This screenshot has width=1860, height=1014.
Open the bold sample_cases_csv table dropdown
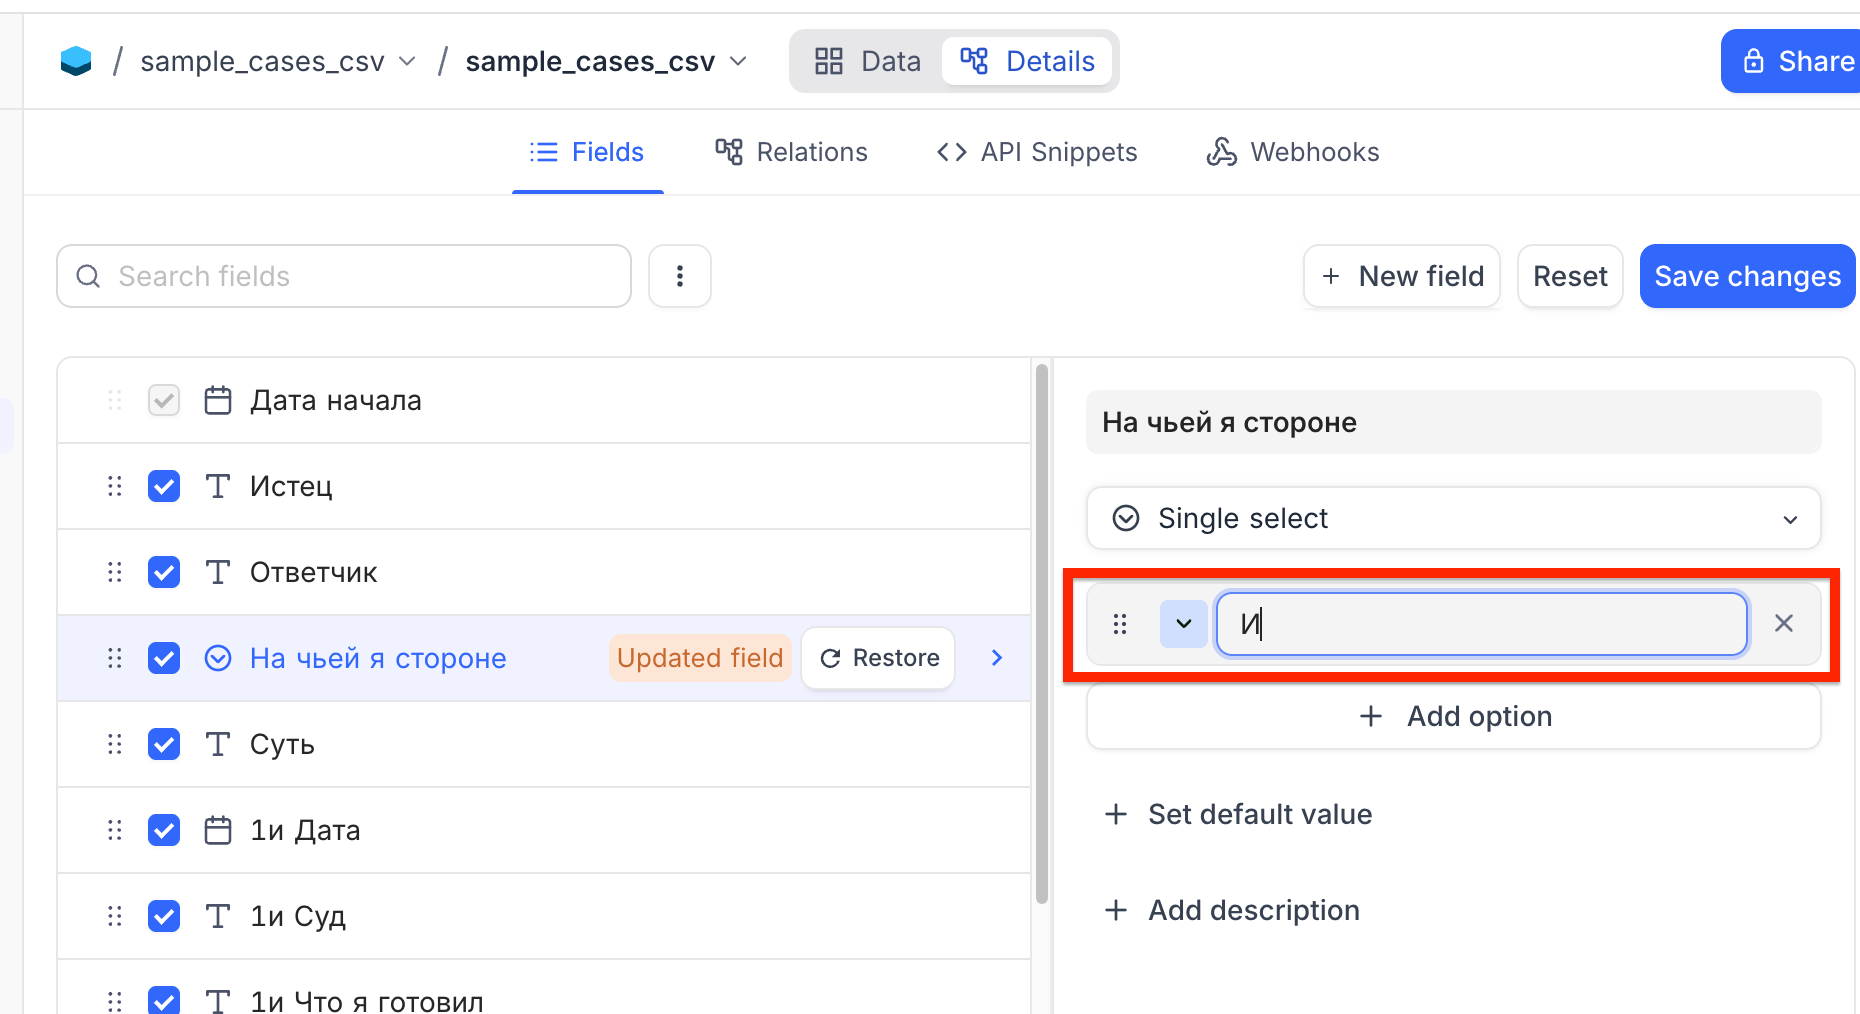tap(606, 61)
